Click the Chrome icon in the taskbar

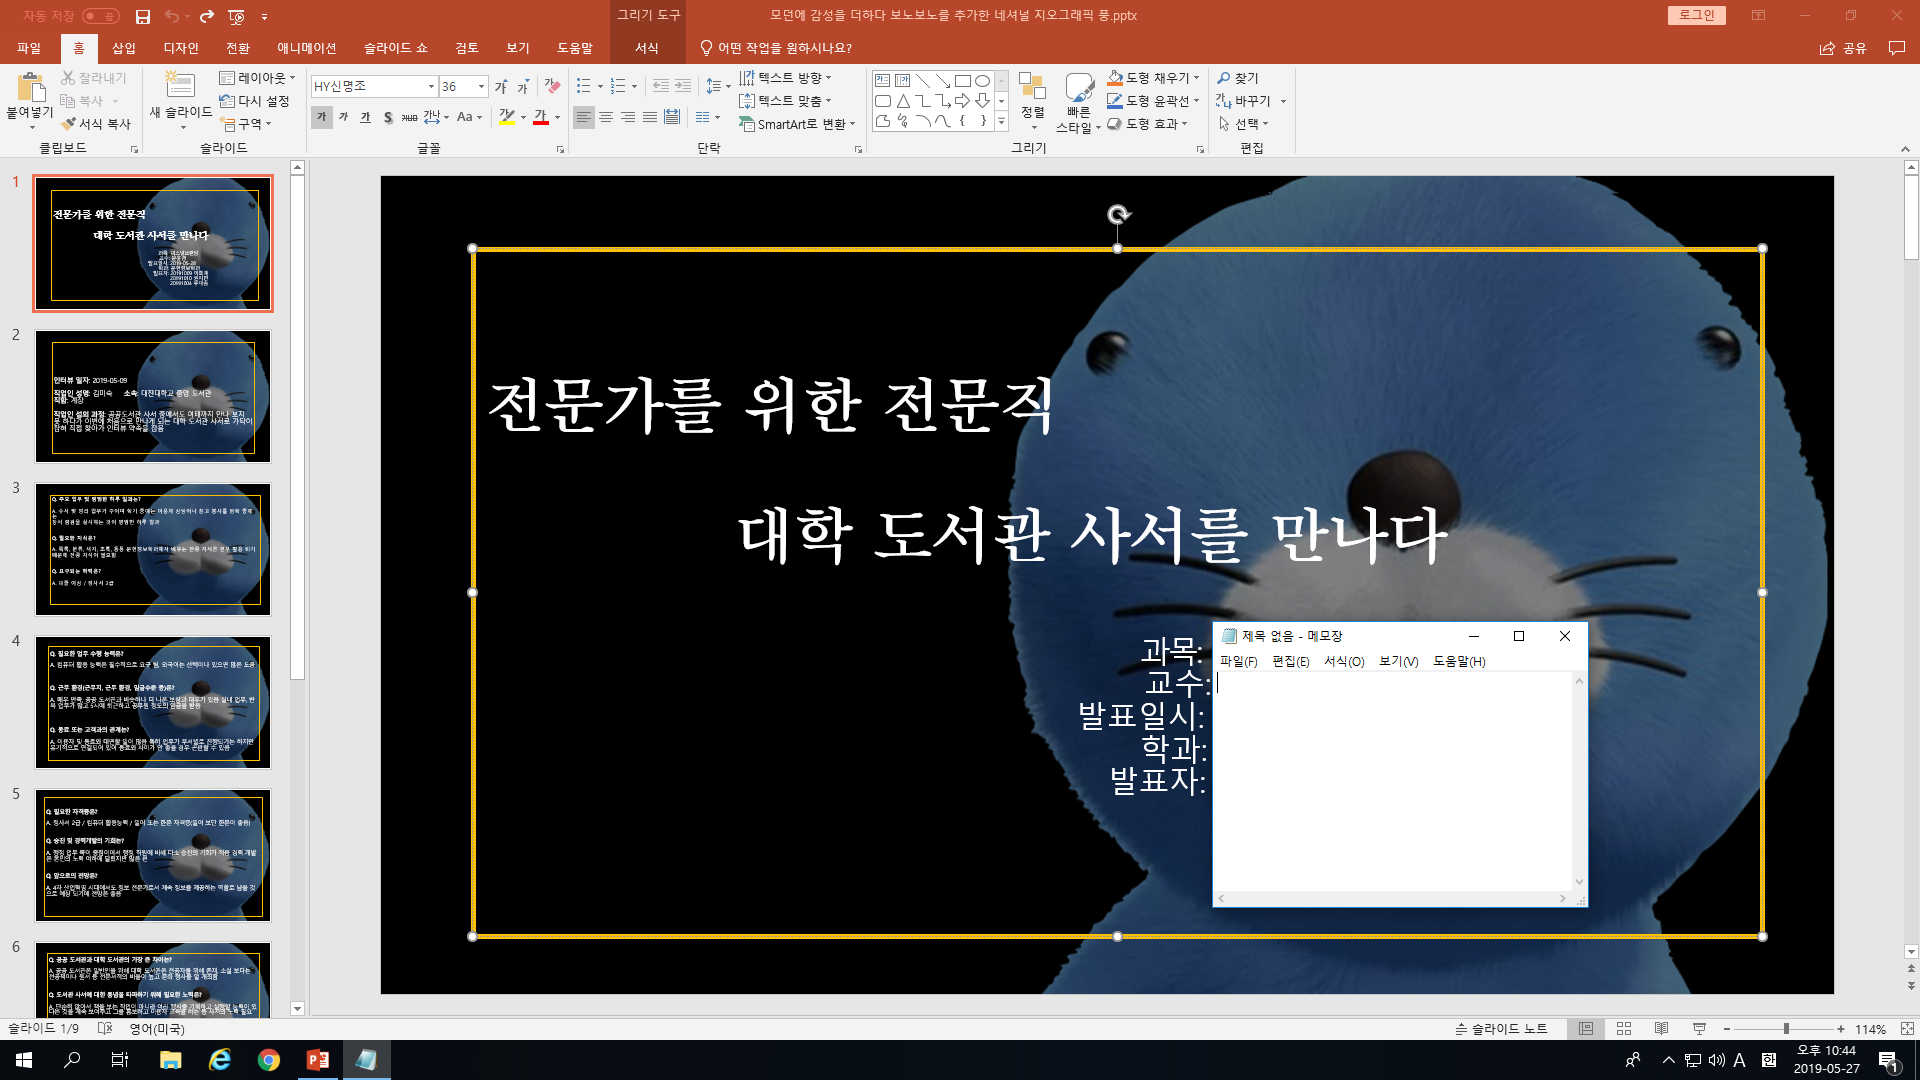click(268, 1060)
